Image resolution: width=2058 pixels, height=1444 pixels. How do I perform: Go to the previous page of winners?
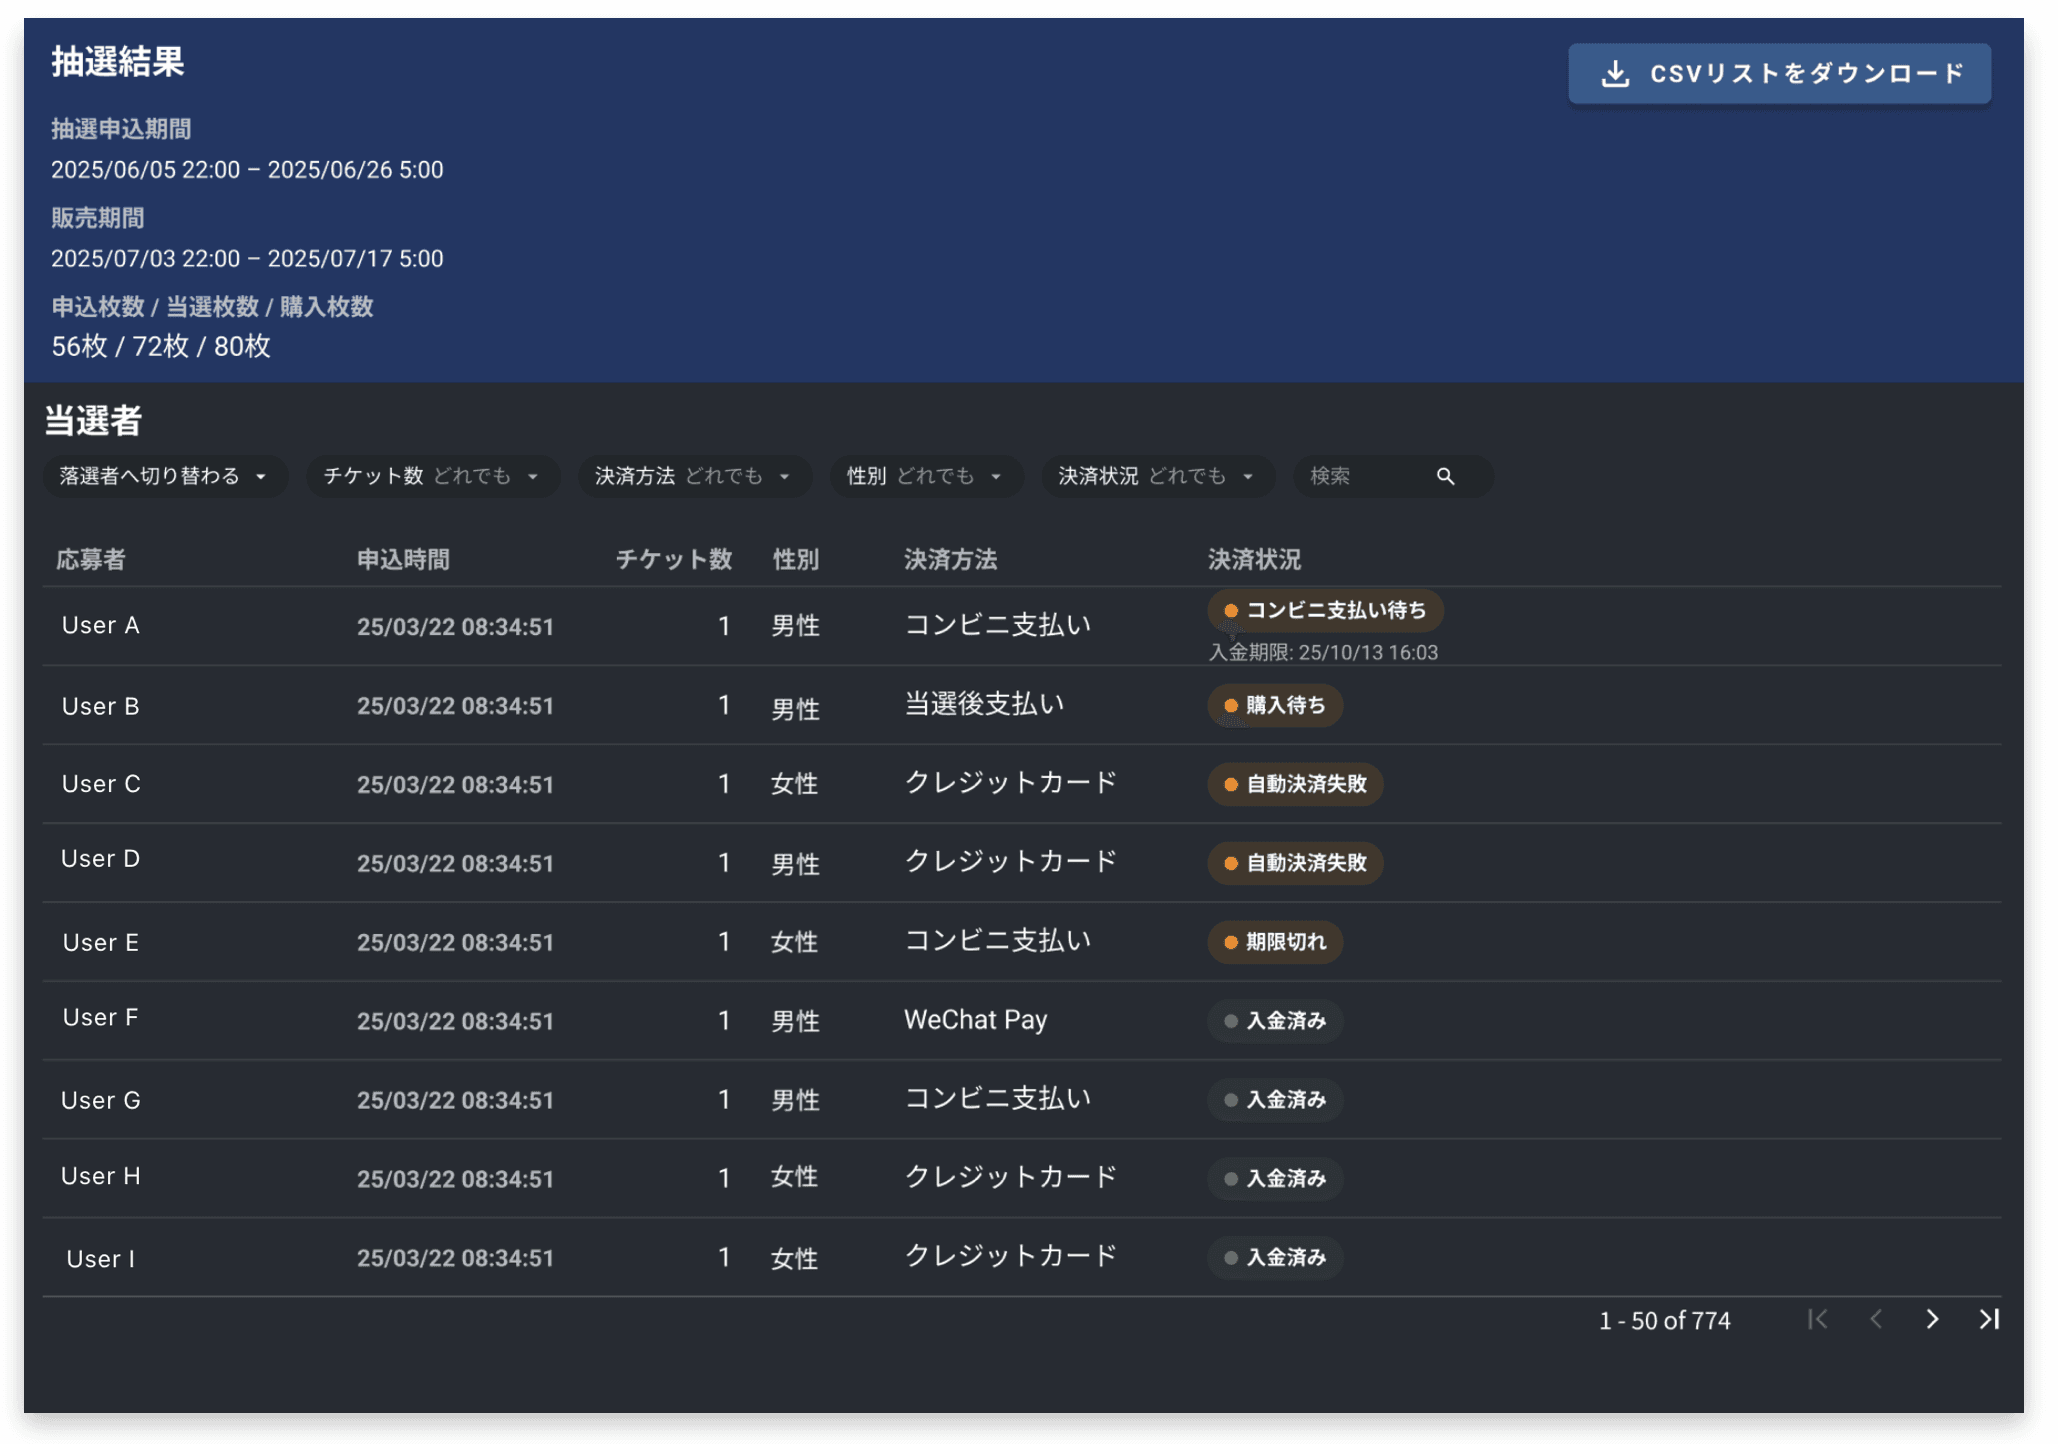coord(1876,1319)
